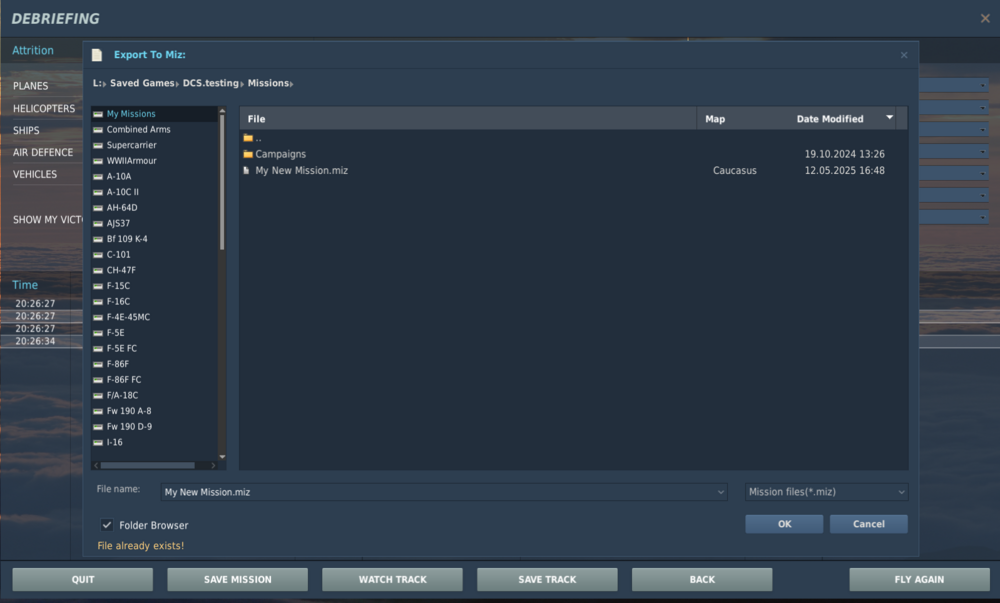Select F-86F in the module list
1000x603 pixels.
coord(118,364)
